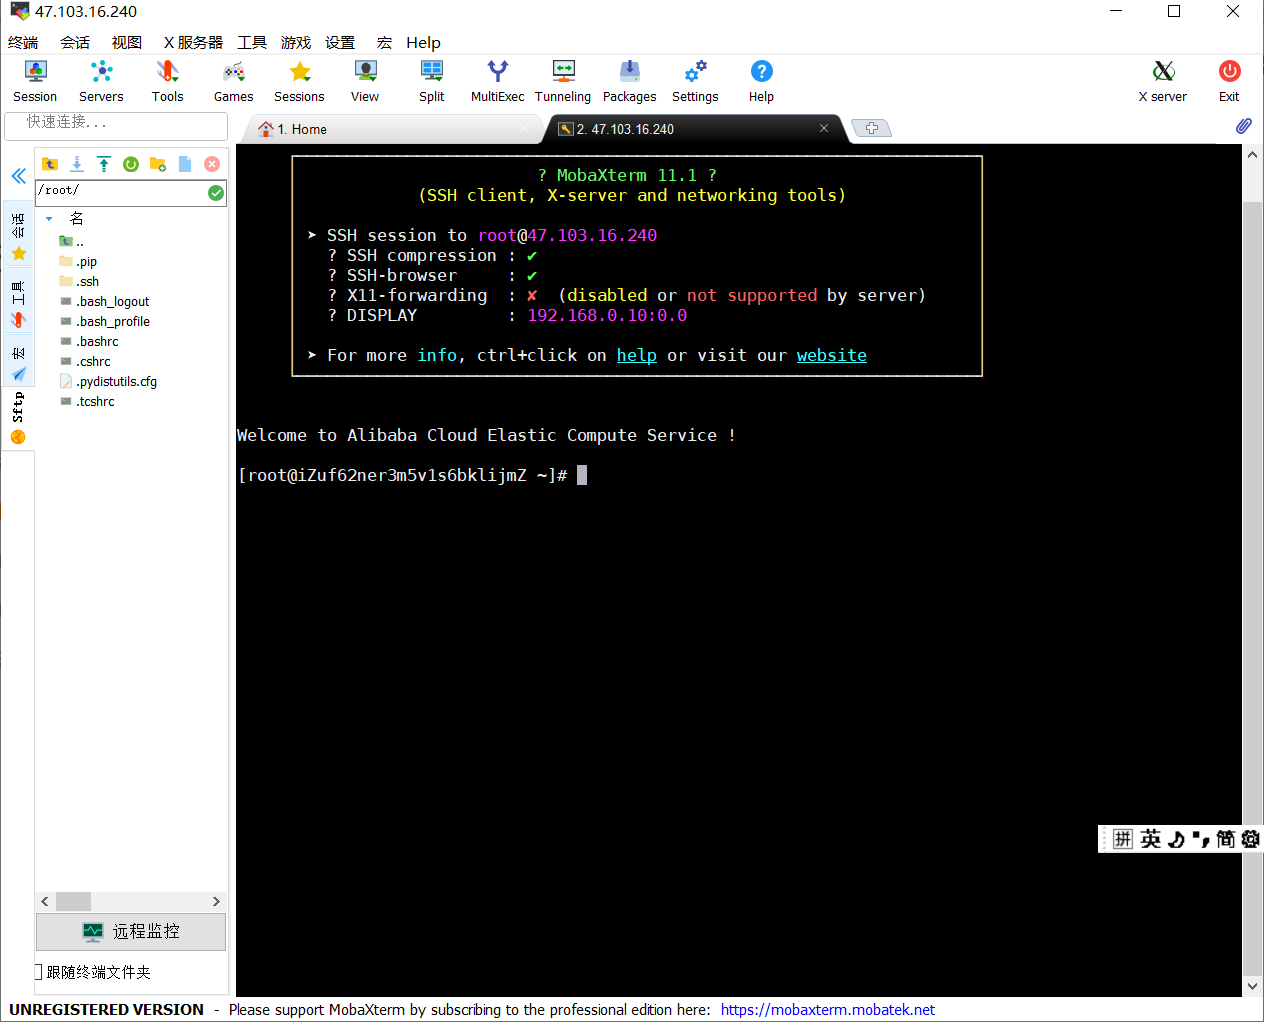
Task: Switch to the Sftp sidebar tab
Action: tap(18, 417)
